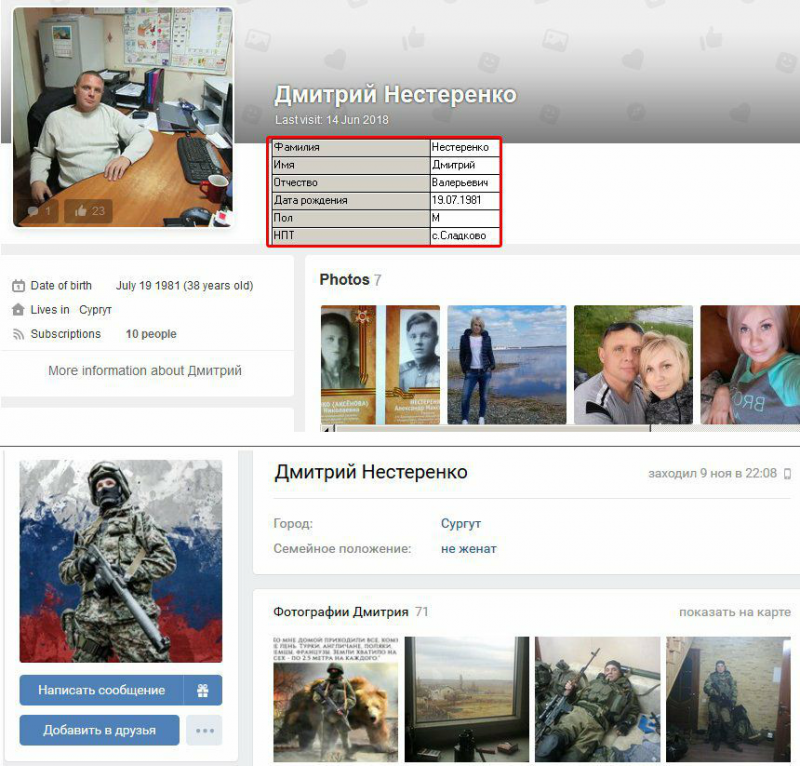Like the profile photo via thumbs-up icon
This screenshot has width=800, height=766.
[x=78, y=211]
